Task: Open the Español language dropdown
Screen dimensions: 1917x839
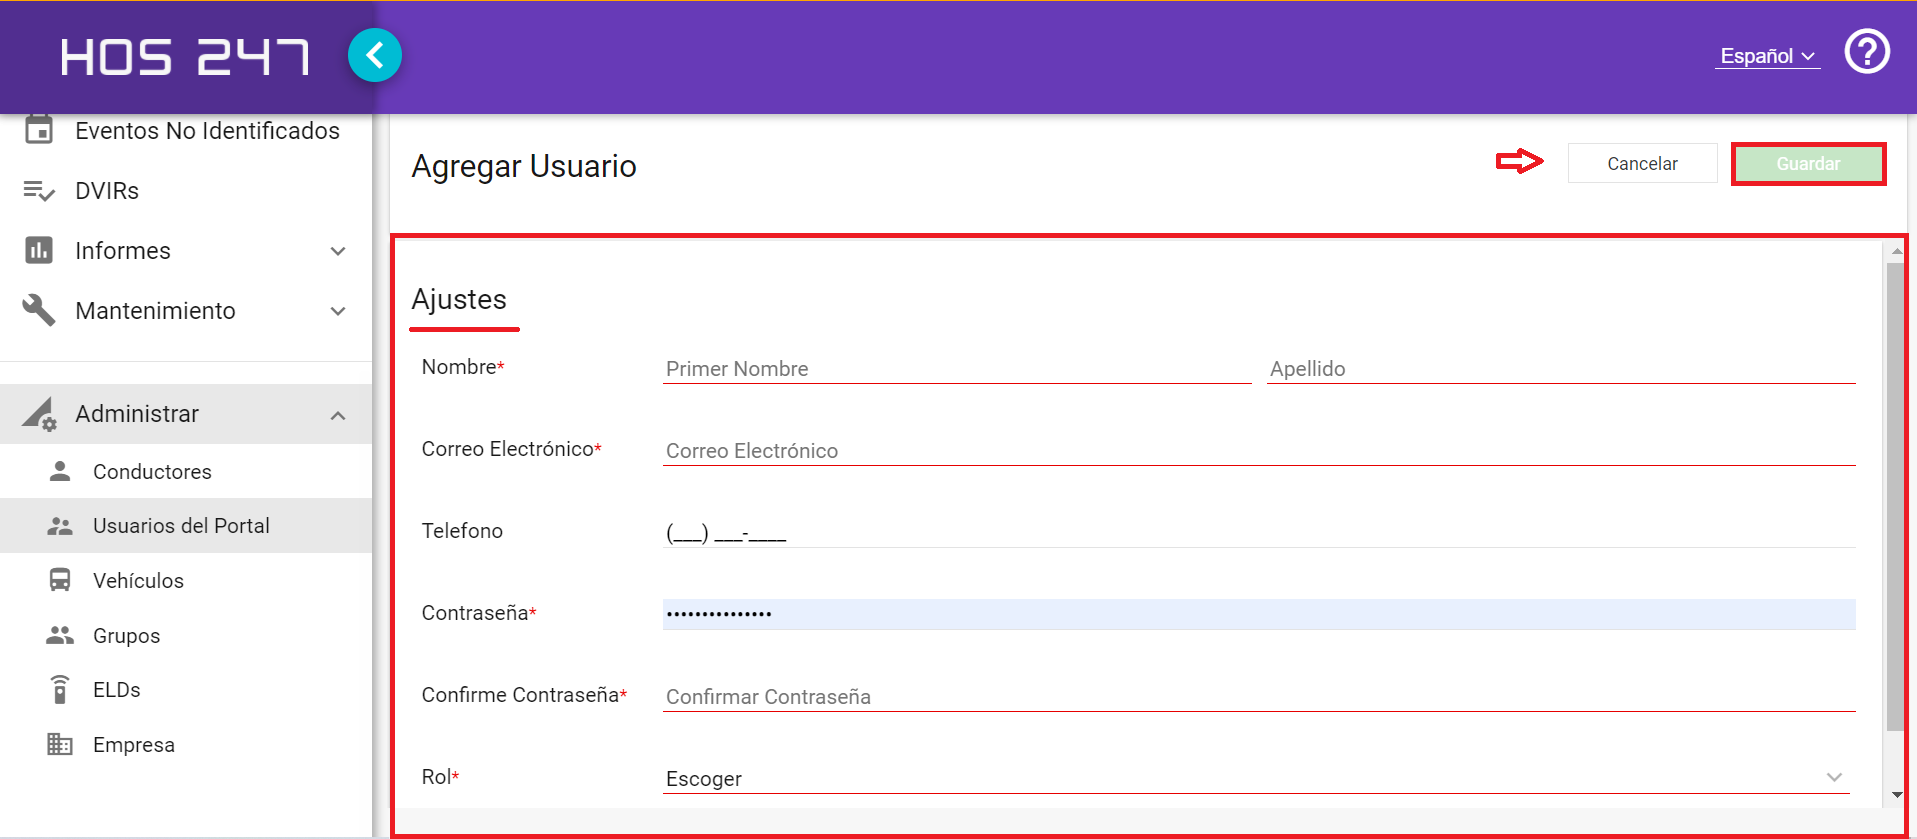Action: [1767, 56]
